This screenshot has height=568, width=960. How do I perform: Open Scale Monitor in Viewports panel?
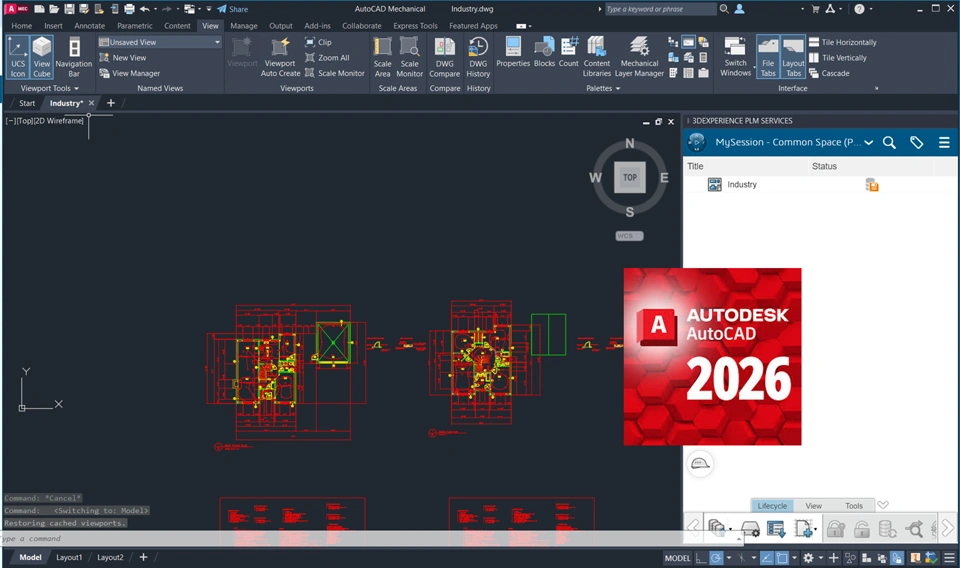[334, 73]
